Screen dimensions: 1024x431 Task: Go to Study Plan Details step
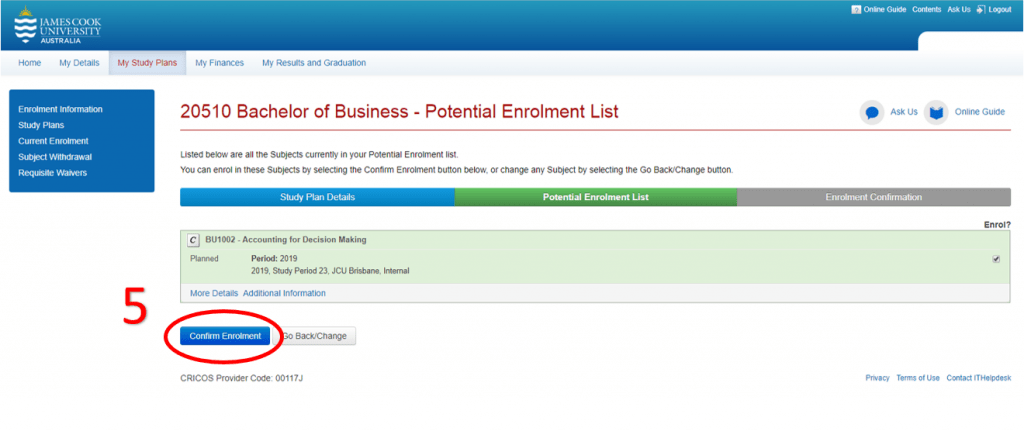point(317,197)
